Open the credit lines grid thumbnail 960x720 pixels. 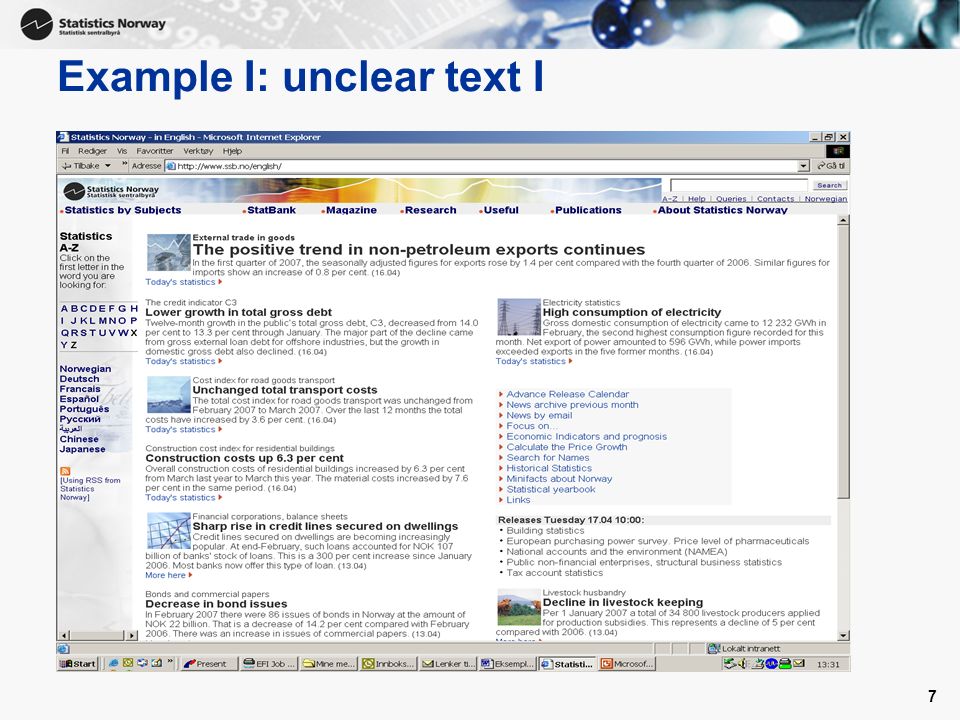(x=168, y=531)
